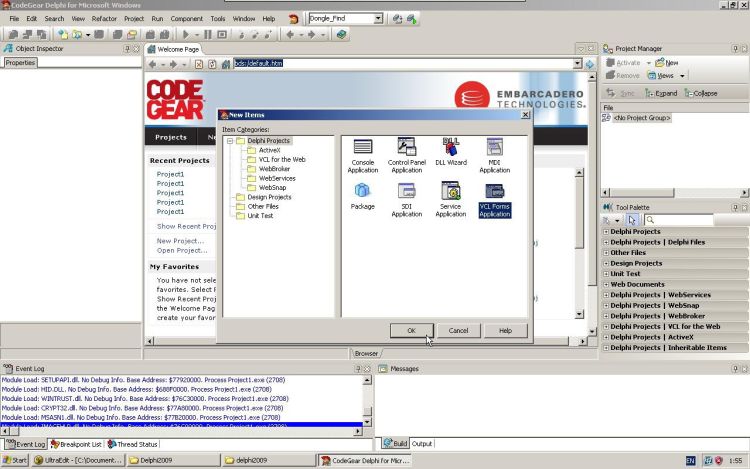
Task: Click the Pause toolbar icon
Action: (208, 34)
